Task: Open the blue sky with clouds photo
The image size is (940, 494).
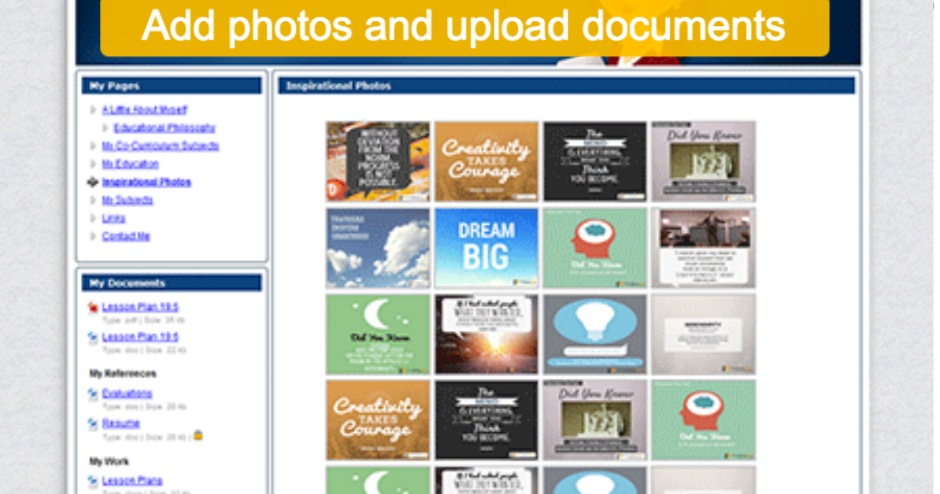Action: [378, 248]
